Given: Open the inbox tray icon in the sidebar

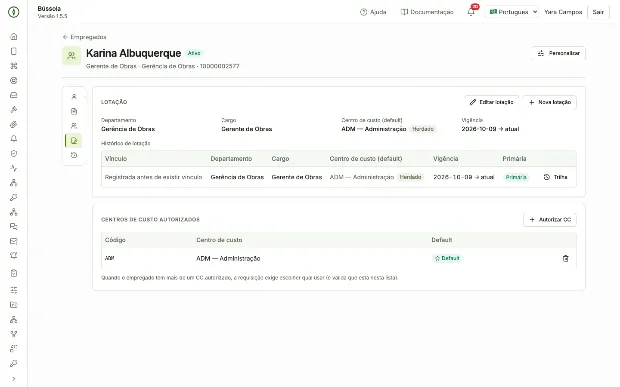Looking at the screenshot, I should 14,95.
